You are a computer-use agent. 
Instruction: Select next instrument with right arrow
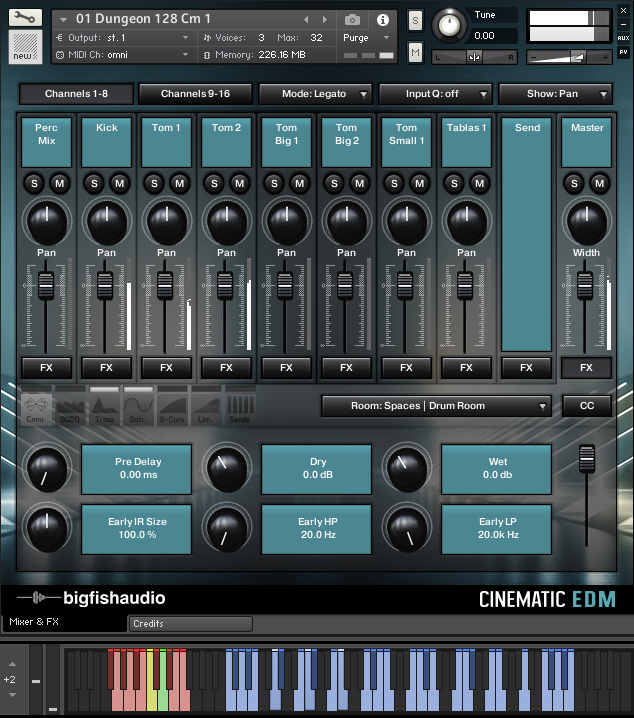[325, 20]
